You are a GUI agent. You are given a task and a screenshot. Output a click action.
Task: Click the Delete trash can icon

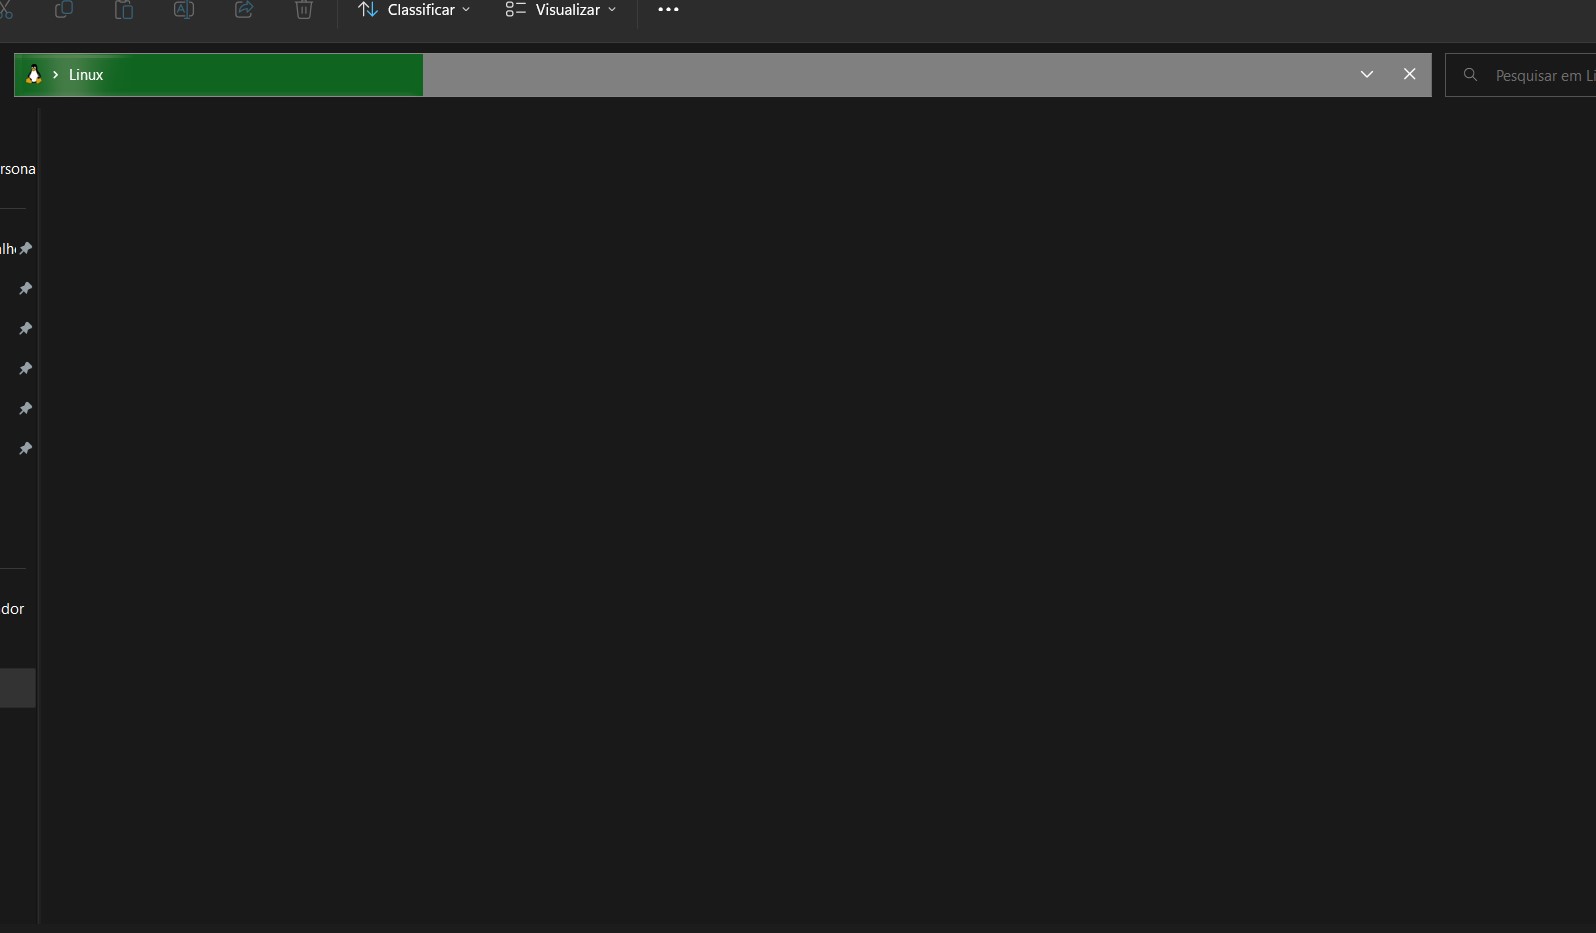click(x=304, y=10)
